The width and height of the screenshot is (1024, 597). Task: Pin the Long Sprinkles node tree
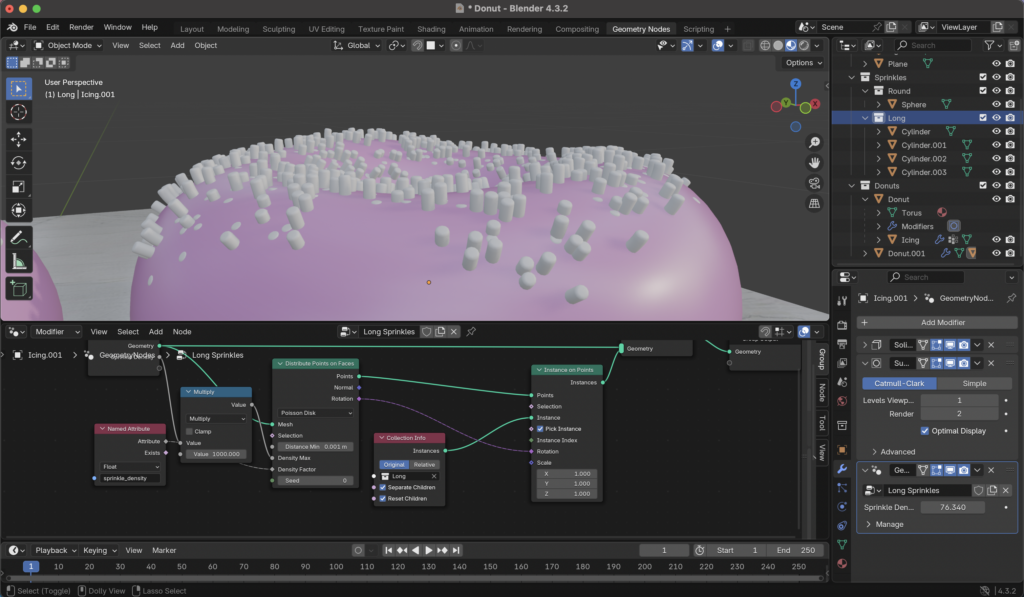point(471,332)
